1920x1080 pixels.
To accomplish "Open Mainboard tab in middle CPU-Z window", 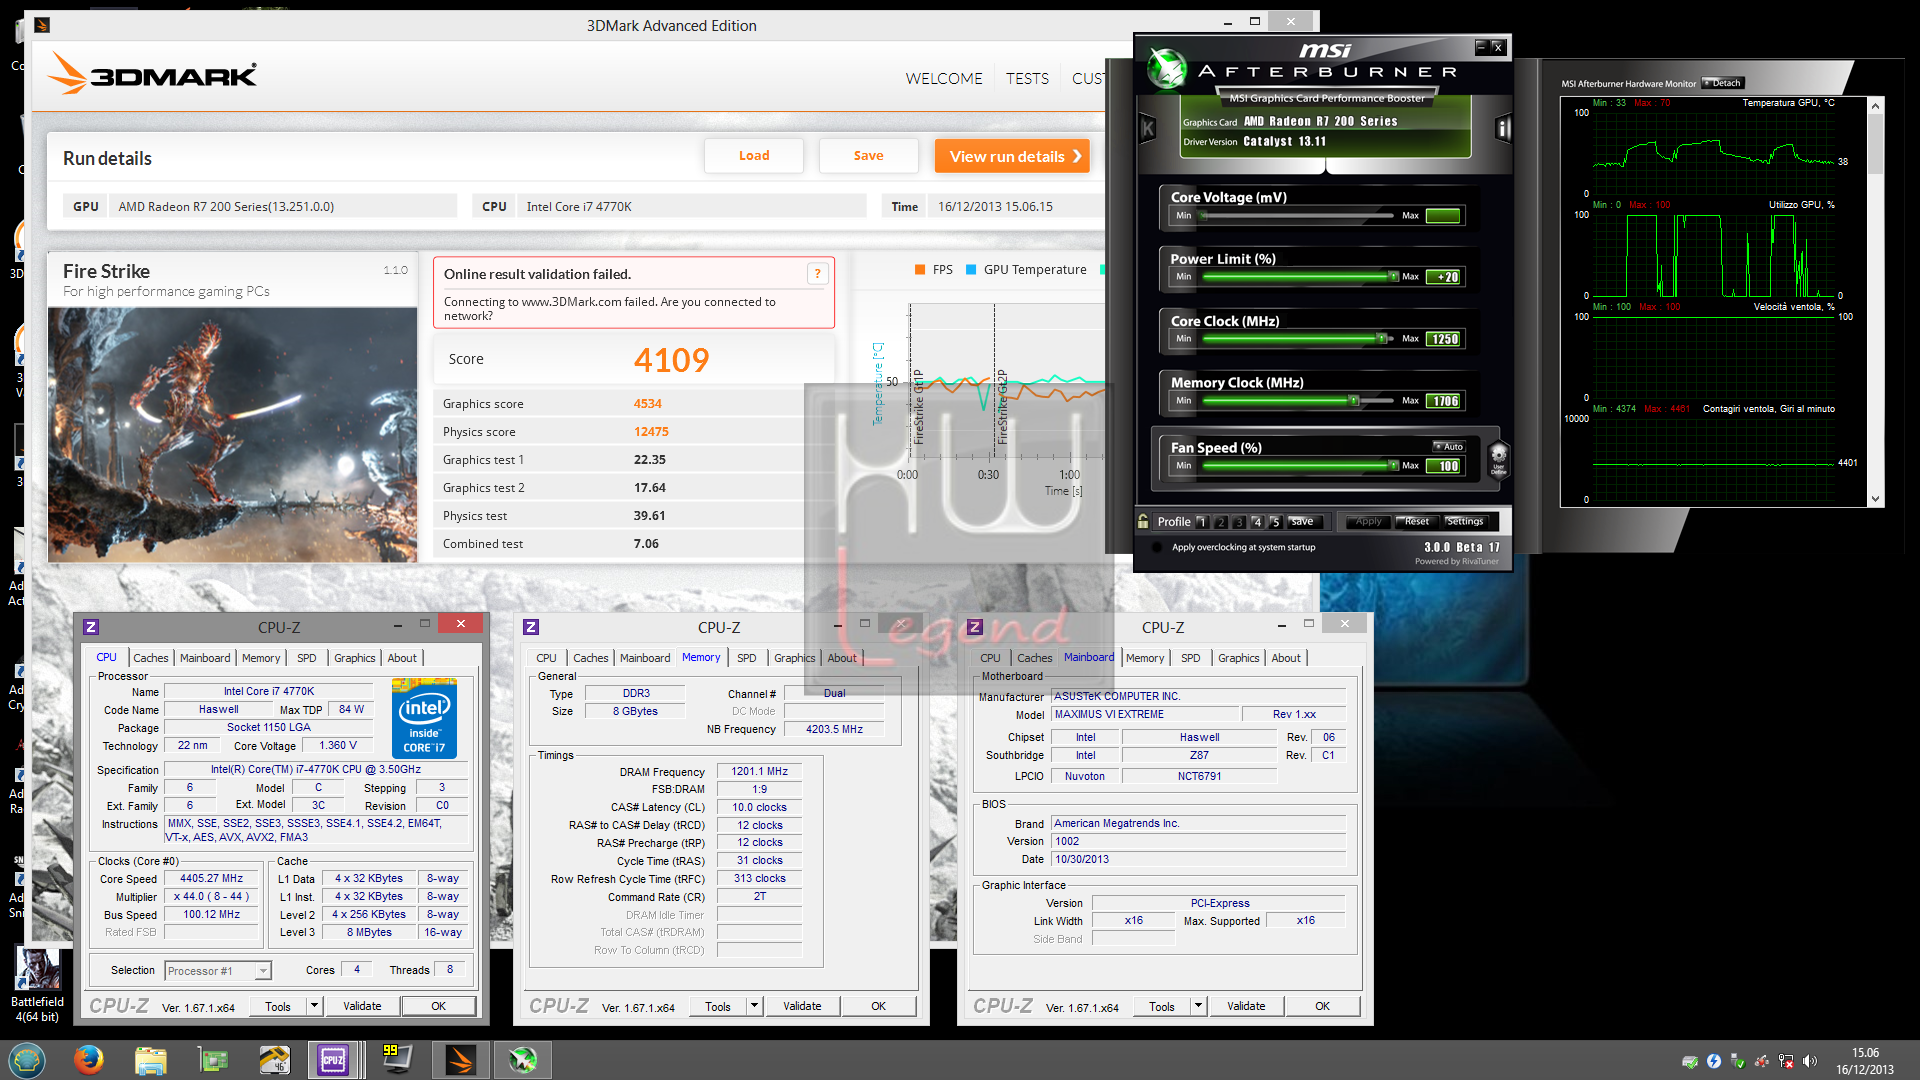I will [645, 658].
